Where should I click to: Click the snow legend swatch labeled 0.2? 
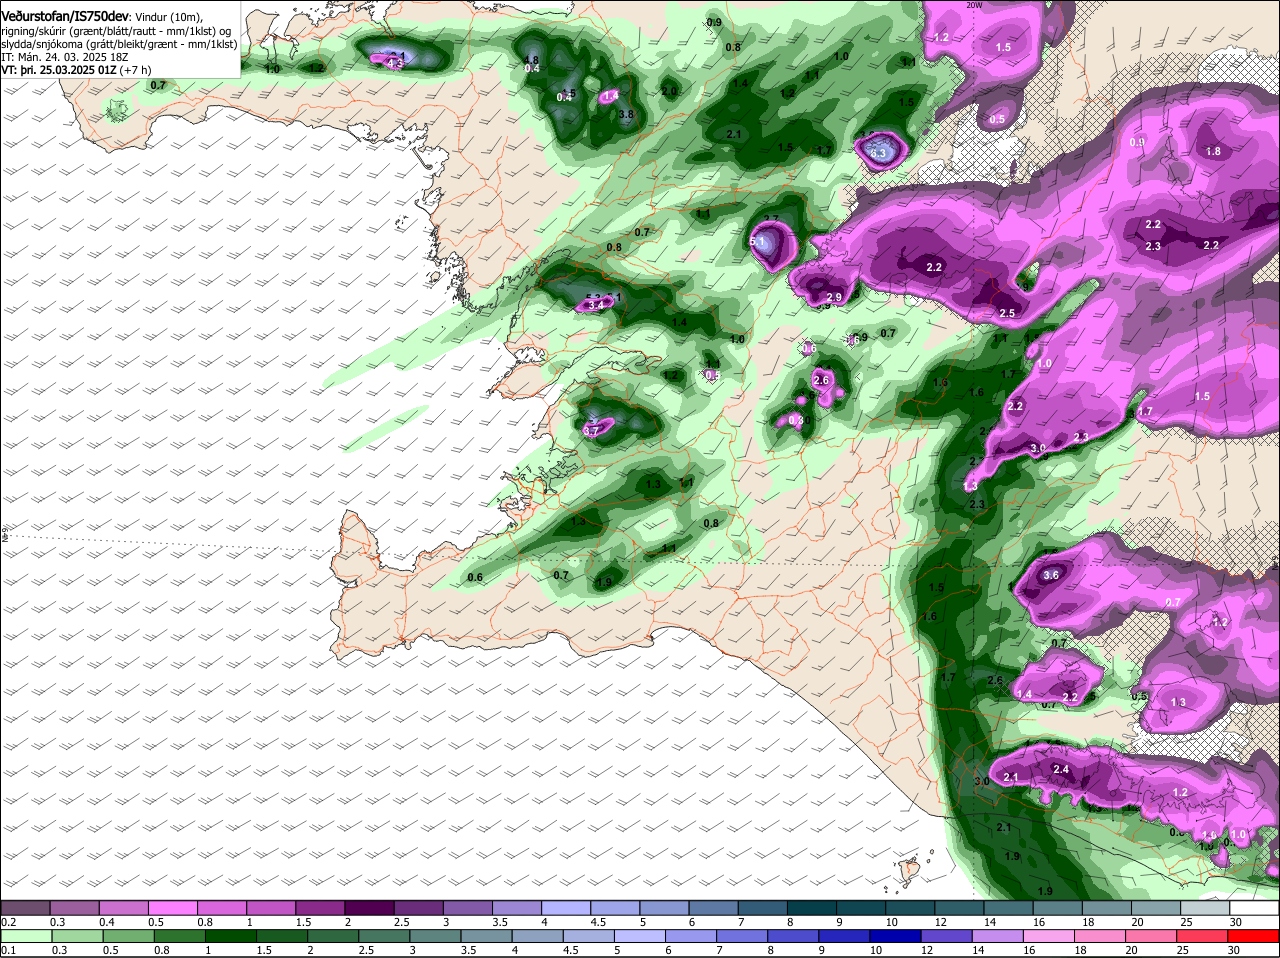(25, 908)
